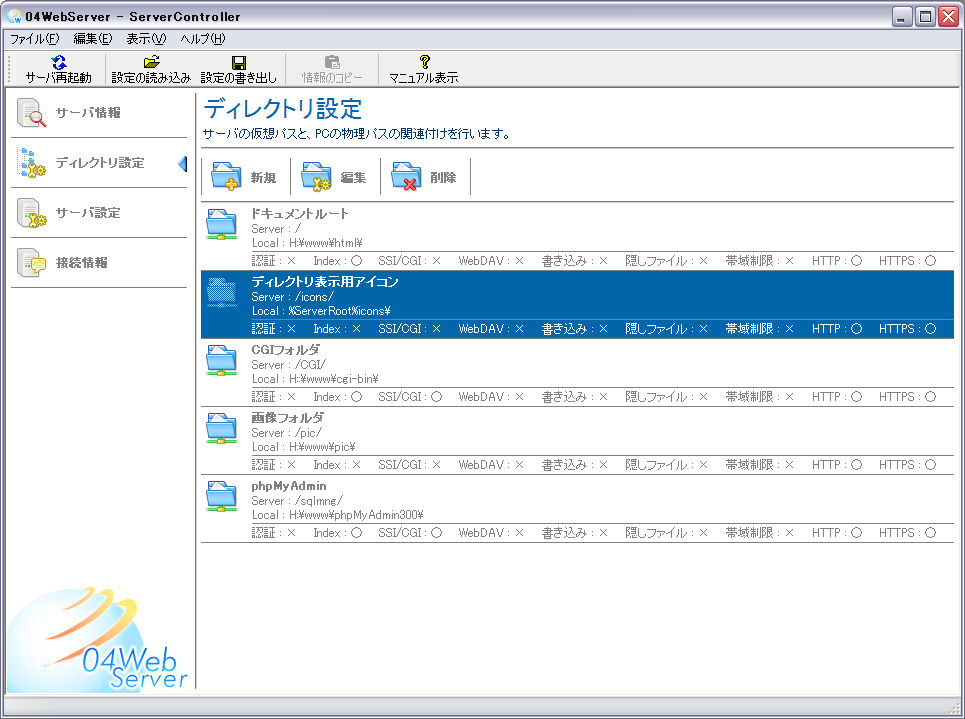Select the ドキュメントルート entry title
This screenshot has width=965, height=719.
(x=300, y=214)
